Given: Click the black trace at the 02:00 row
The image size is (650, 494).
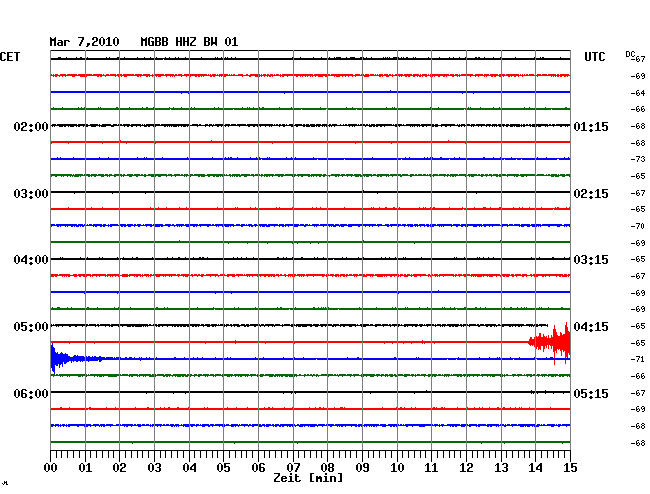Looking at the screenshot, I should (x=310, y=125).
